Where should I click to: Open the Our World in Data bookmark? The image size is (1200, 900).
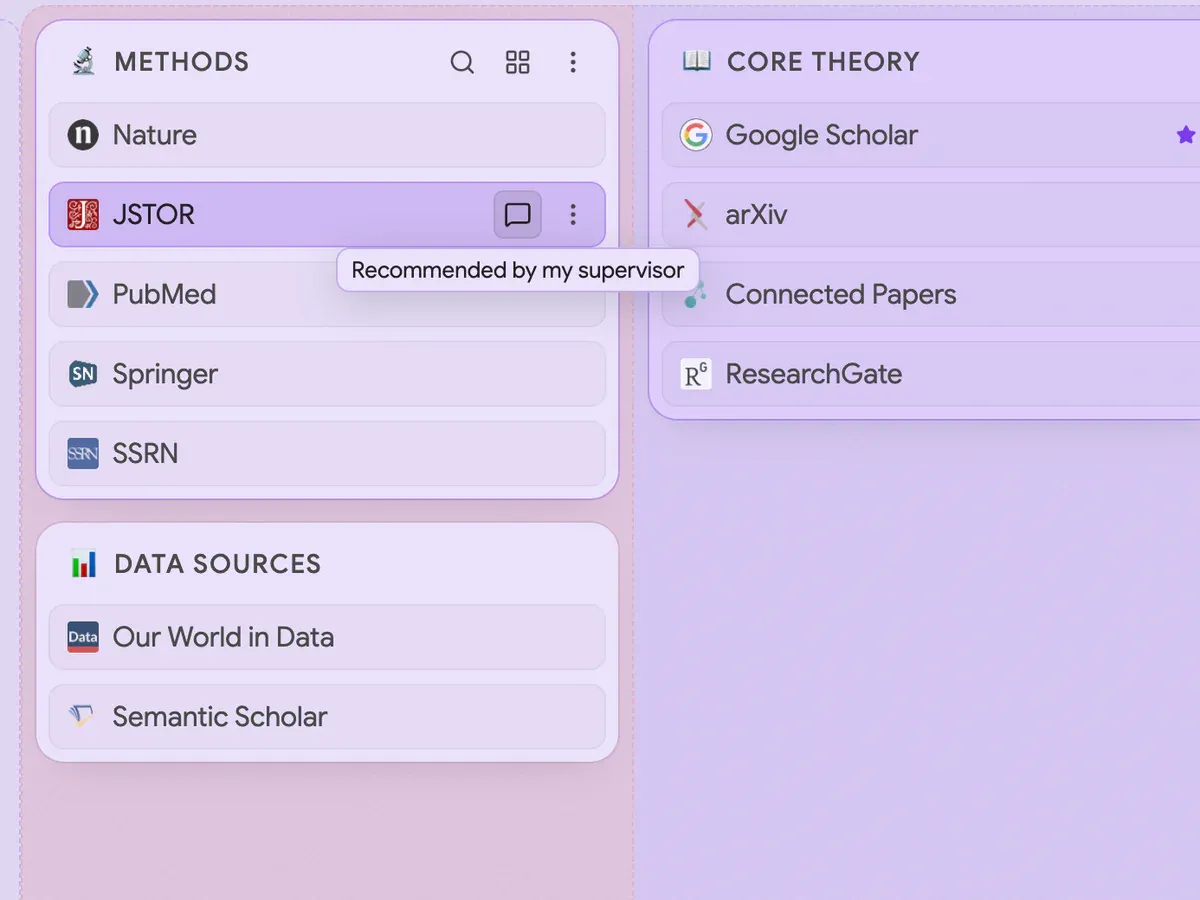pos(327,637)
